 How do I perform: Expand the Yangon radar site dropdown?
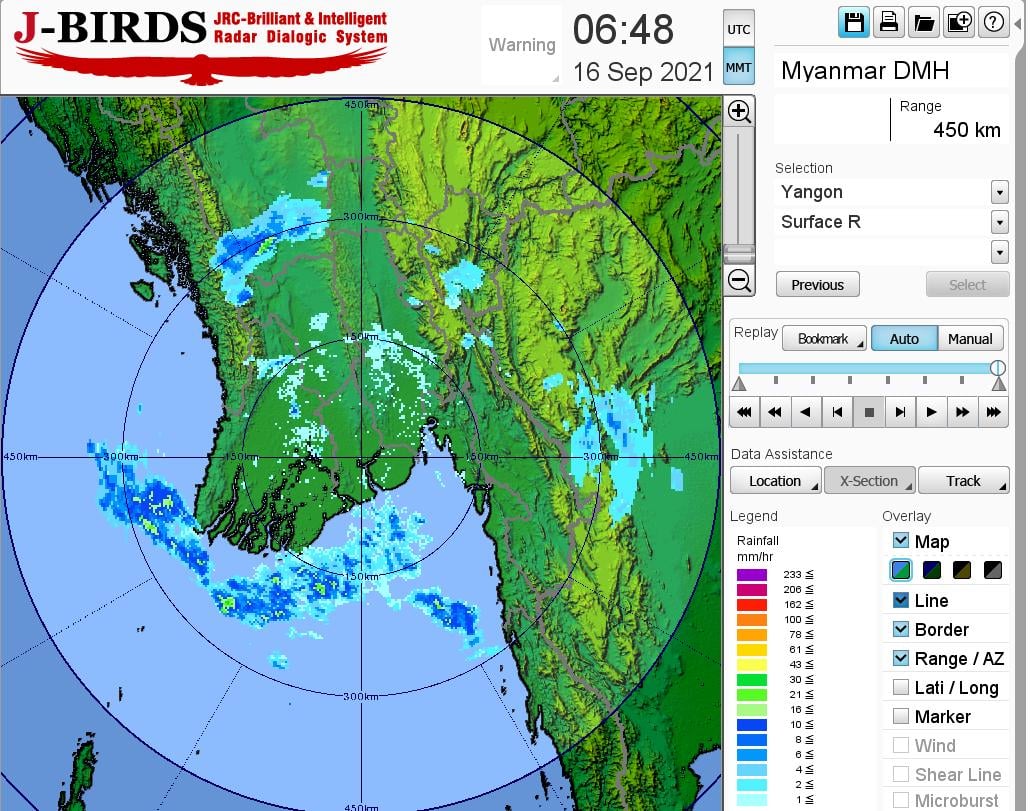point(999,192)
